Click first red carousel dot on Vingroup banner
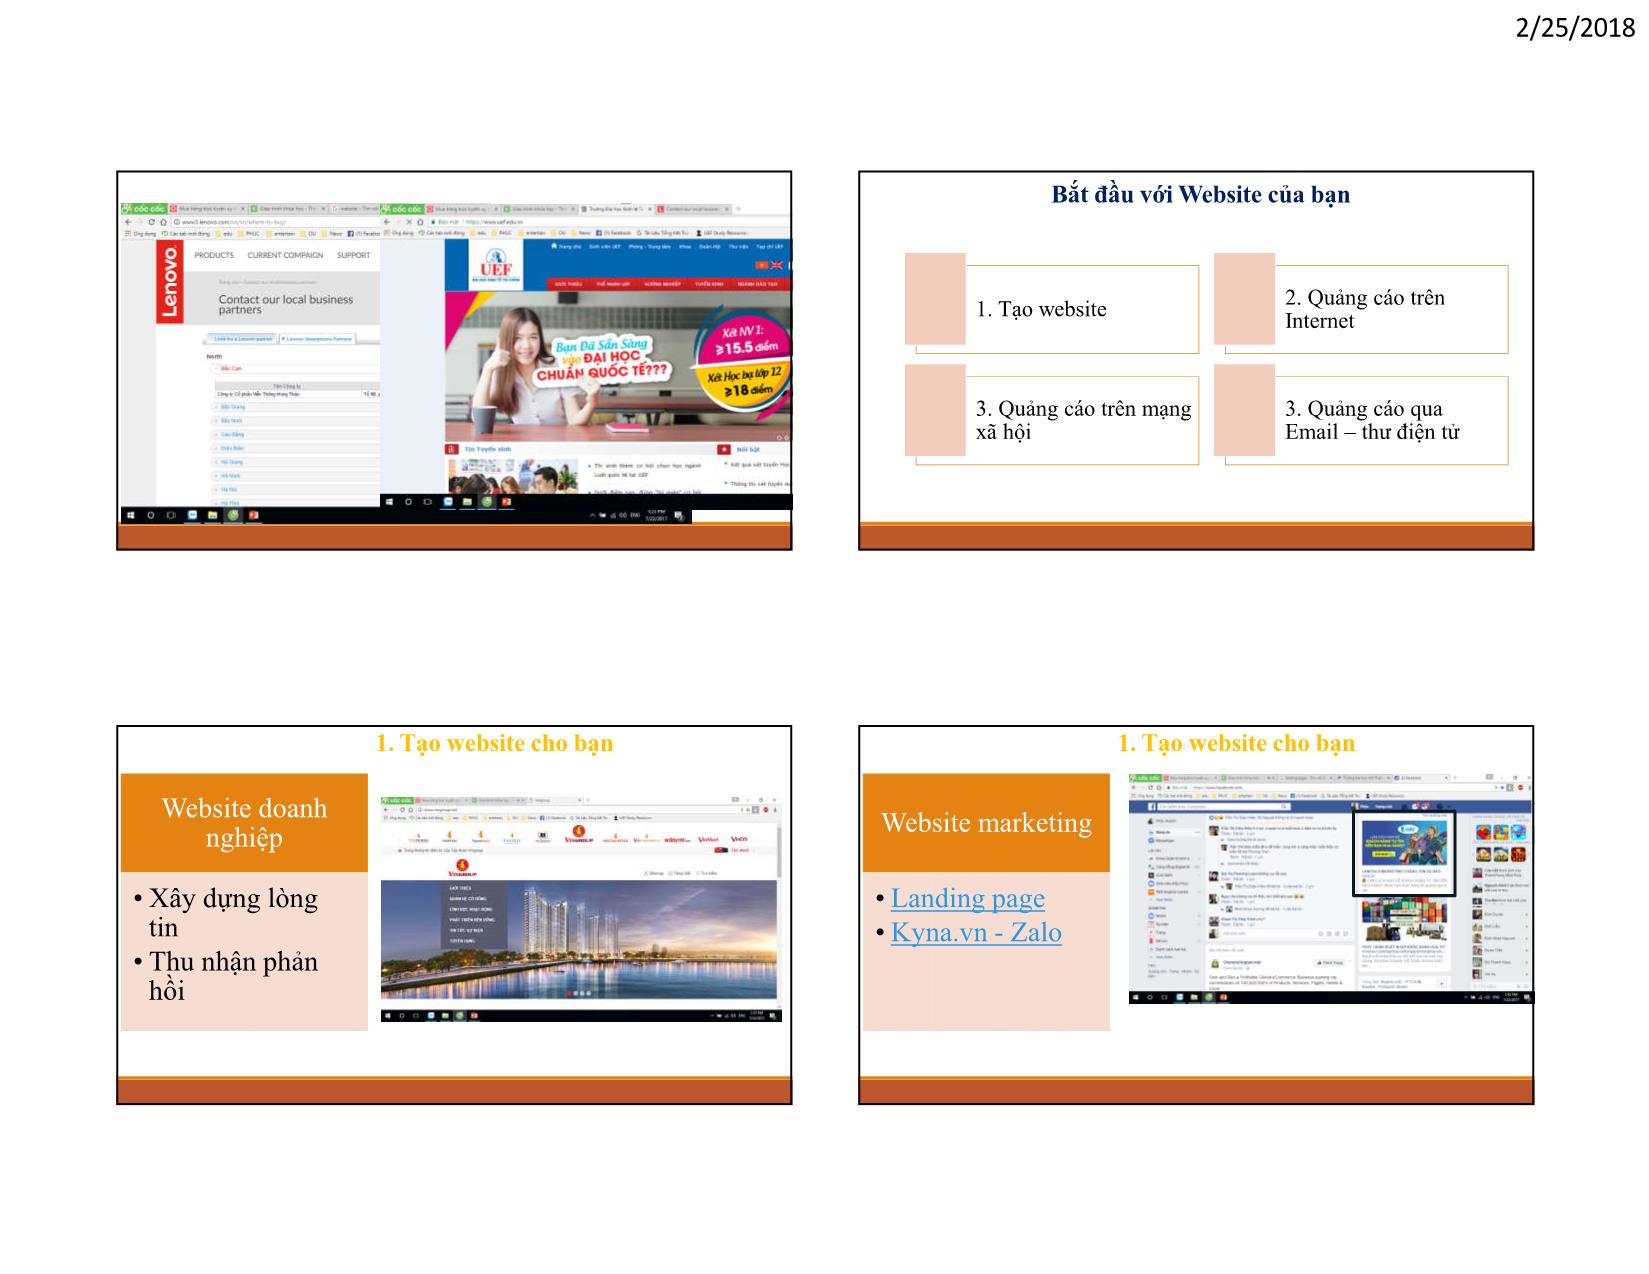Screen dimensions: 1649x1274 click(570, 993)
